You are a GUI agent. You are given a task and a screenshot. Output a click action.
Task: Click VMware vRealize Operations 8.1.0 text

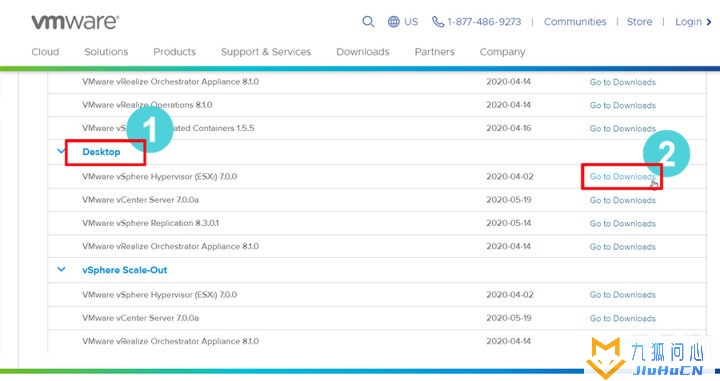[147, 105]
